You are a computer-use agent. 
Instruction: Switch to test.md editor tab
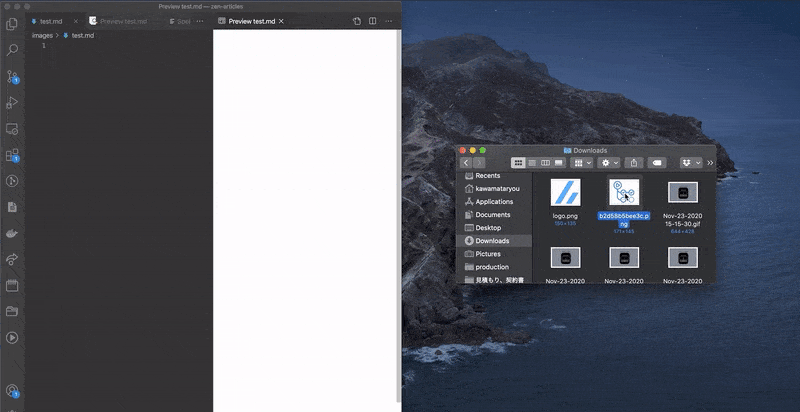click(x=51, y=21)
